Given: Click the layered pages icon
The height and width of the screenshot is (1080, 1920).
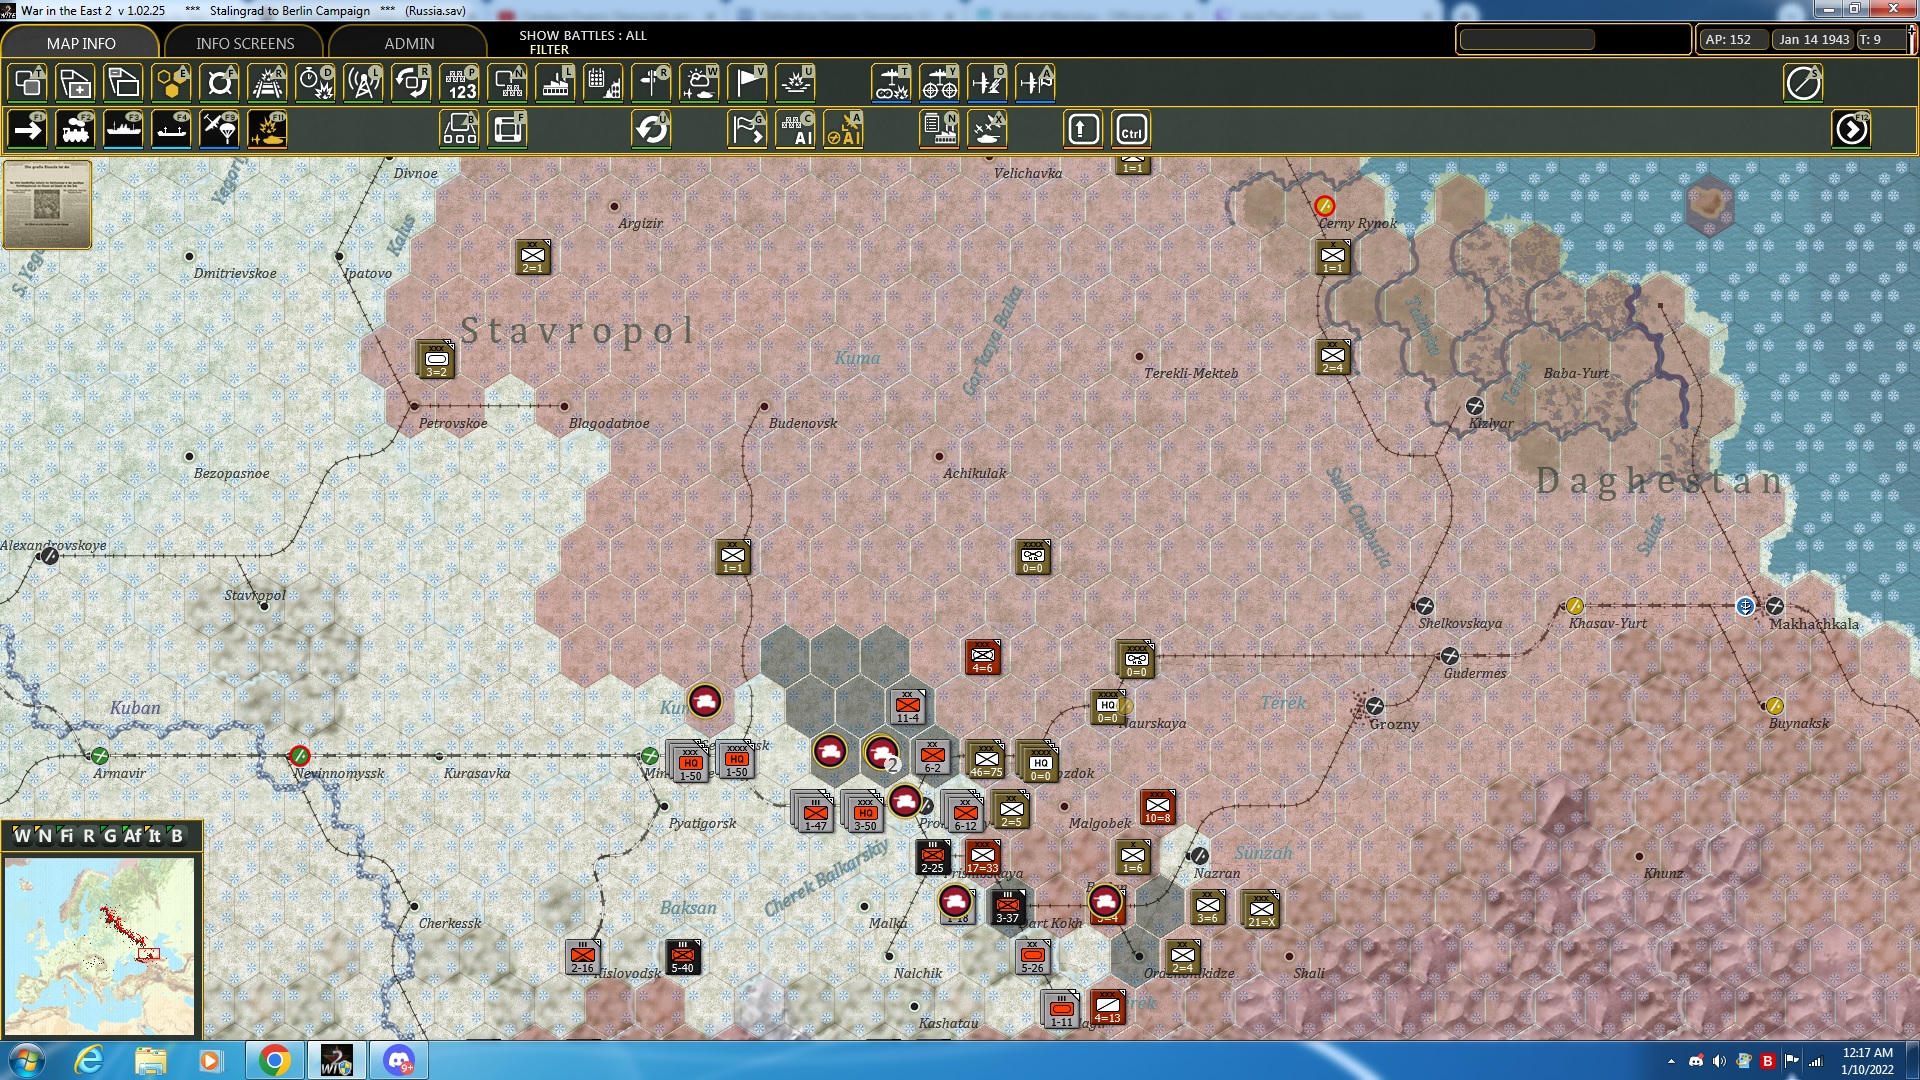Looking at the screenshot, I should [x=123, y=83].
